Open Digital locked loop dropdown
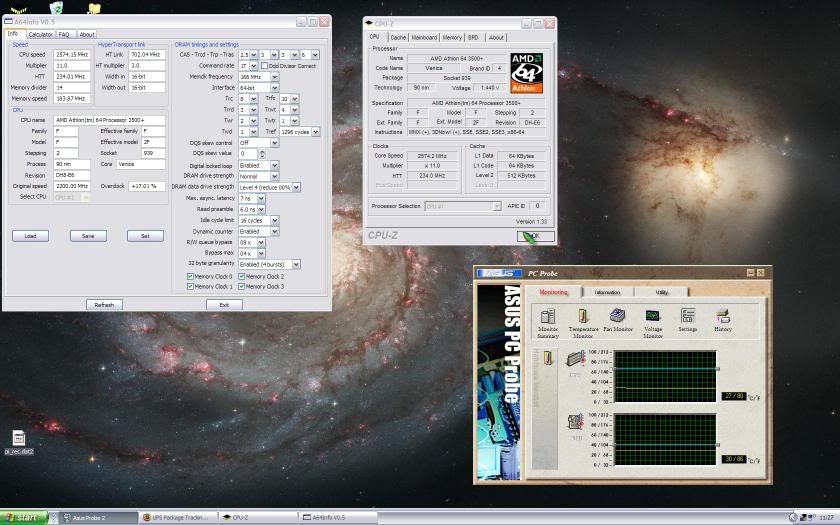Viewport: 840px width, 525px height. click(x=274, y=166)
